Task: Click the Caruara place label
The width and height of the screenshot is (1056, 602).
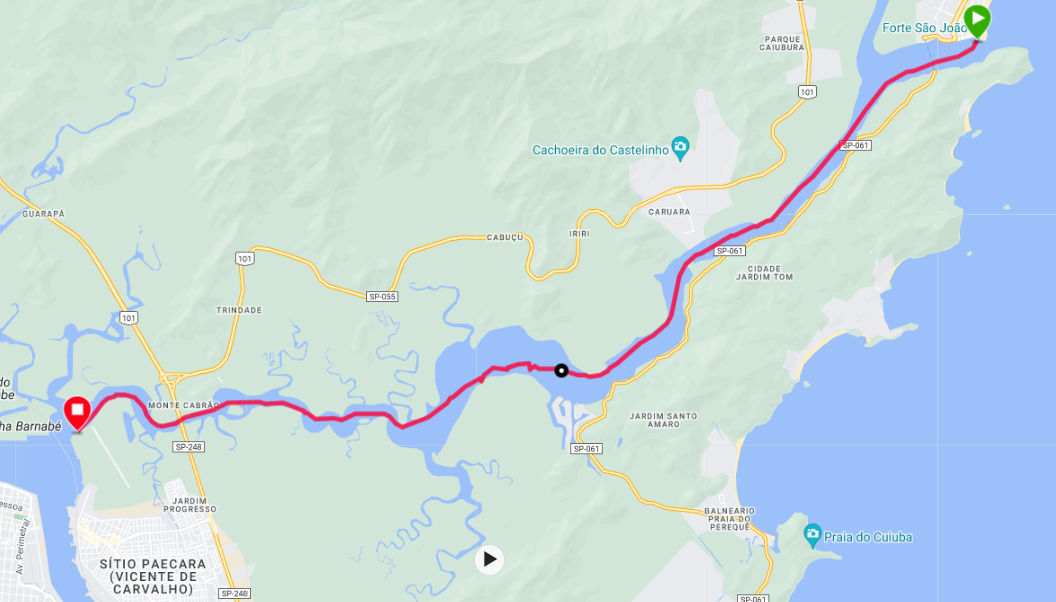Action: (x=669, y=212)
